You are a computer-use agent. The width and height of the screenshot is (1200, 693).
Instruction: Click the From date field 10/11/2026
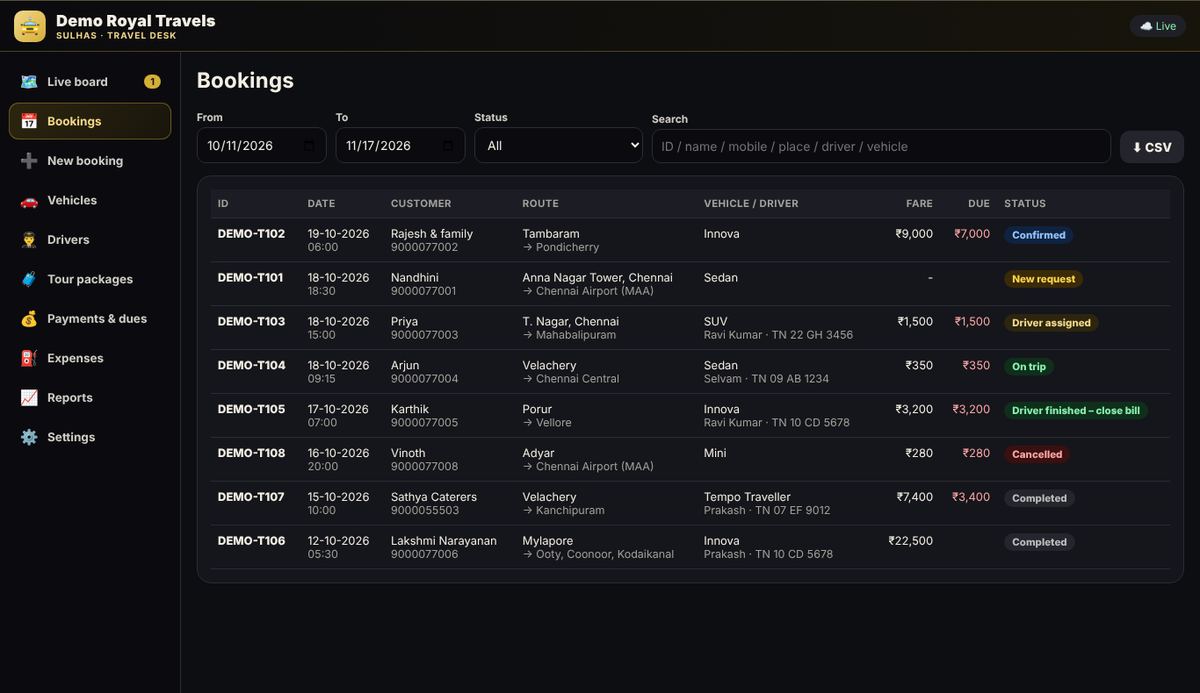261,146
